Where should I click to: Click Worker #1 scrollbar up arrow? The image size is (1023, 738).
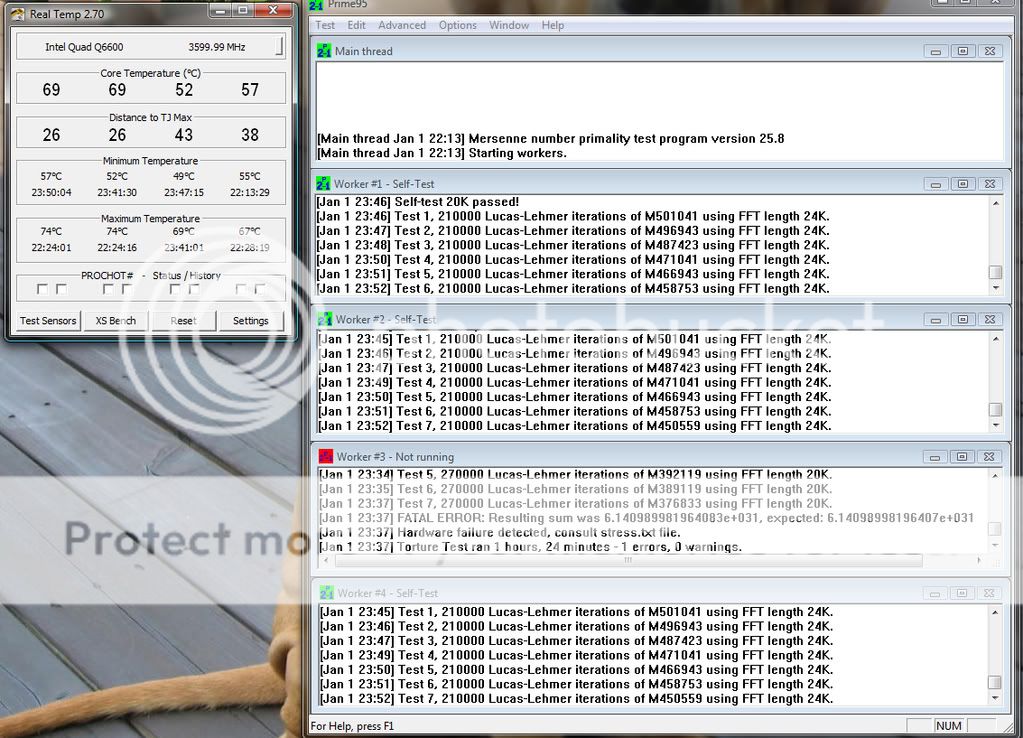pos(996,203)
